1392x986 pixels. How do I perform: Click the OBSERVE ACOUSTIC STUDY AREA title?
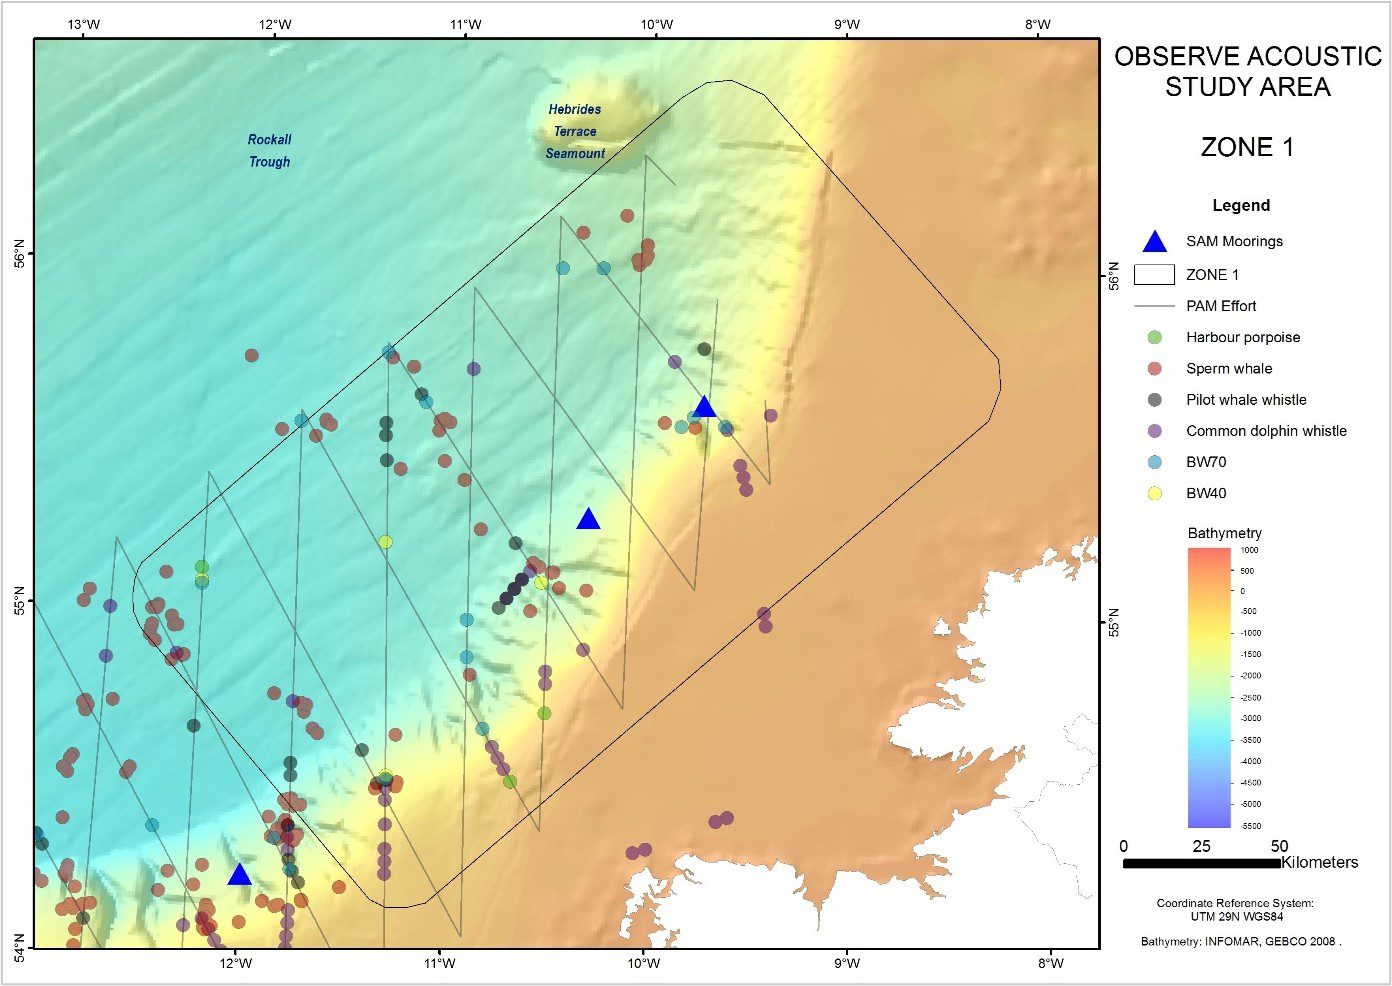[1247, 72]
